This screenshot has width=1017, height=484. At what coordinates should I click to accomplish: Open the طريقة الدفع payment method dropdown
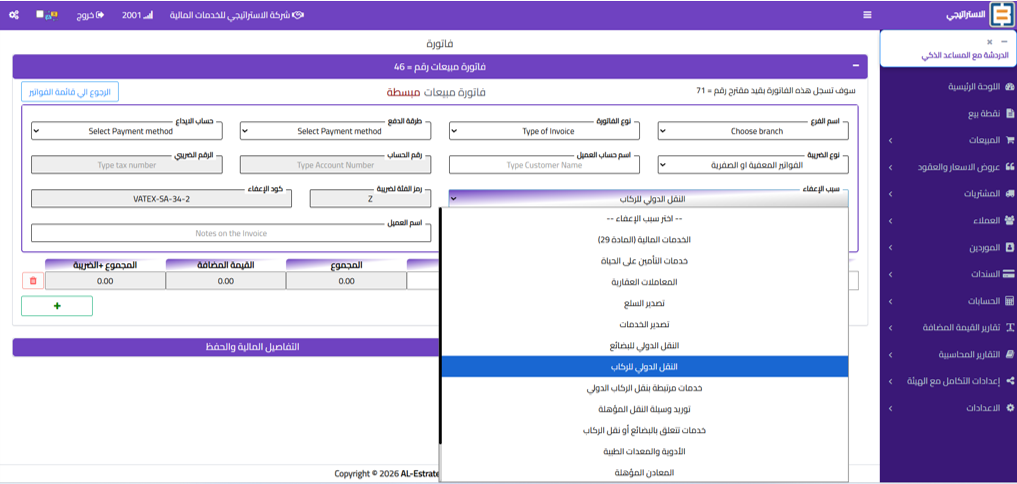click(x=335, y=130)
